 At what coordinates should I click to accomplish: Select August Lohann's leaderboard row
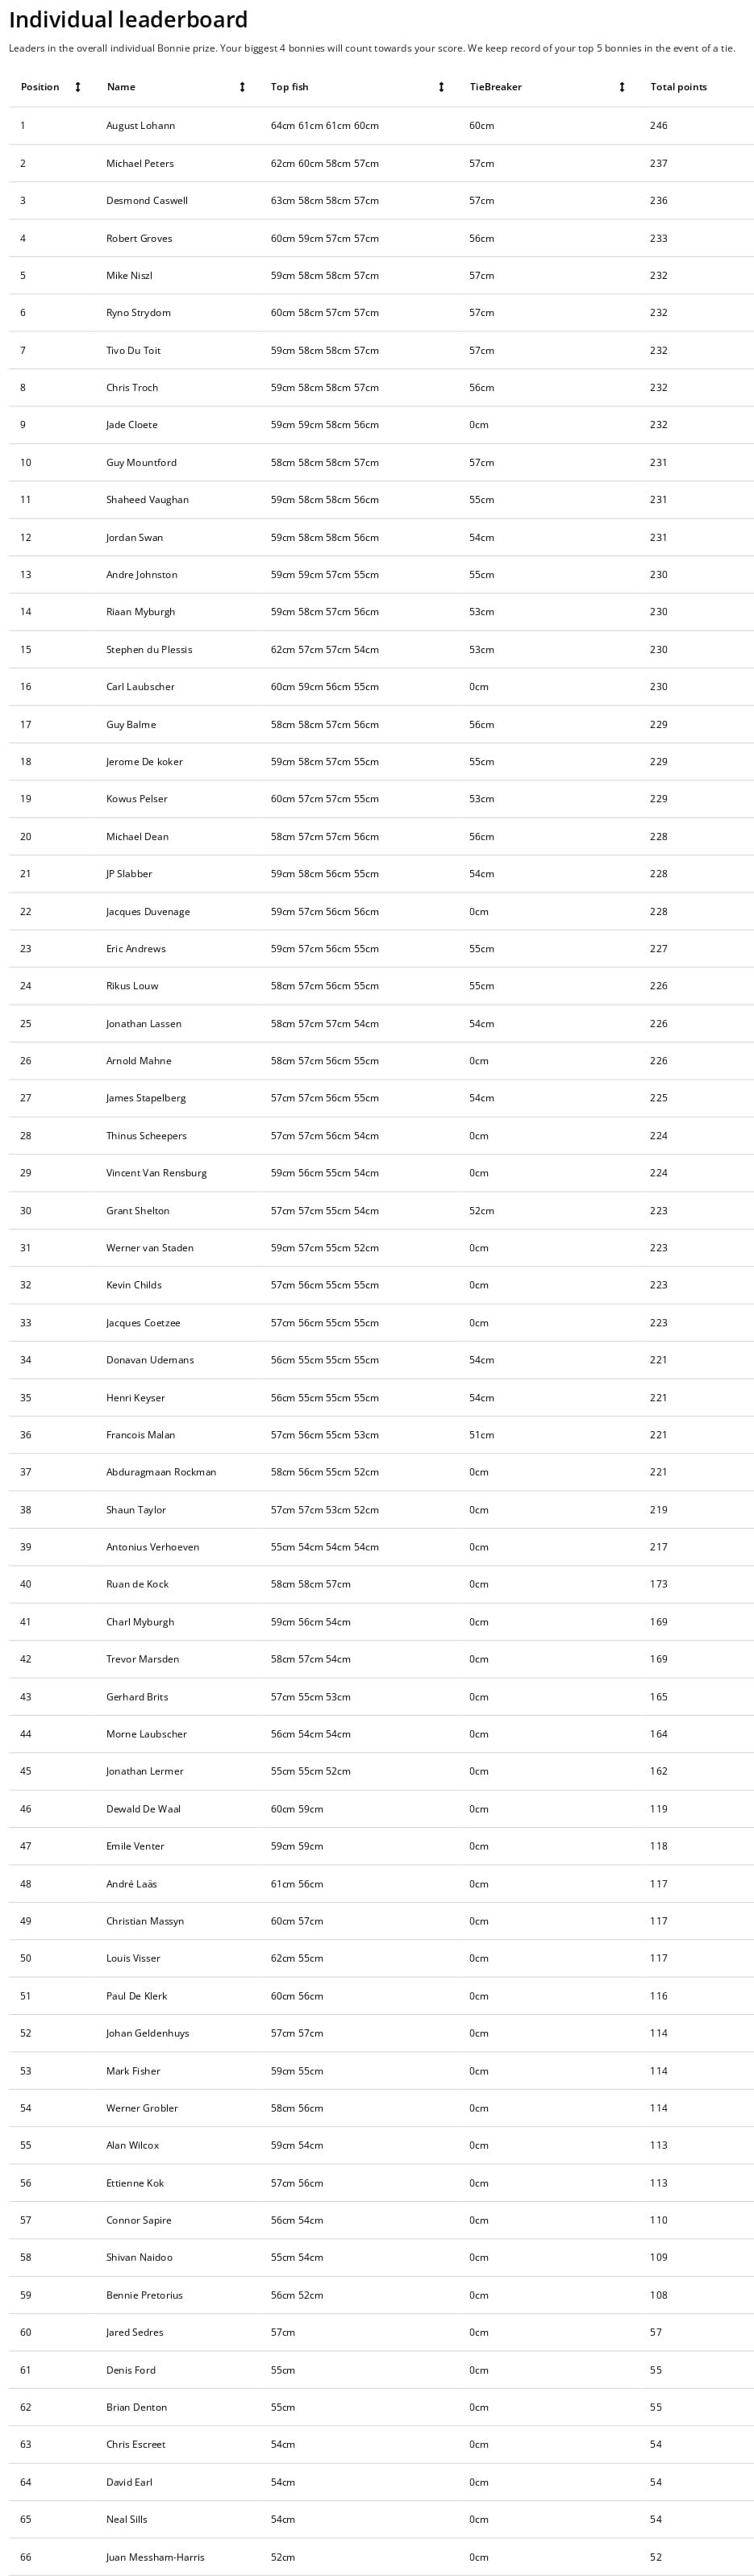[x=381, y=126]
